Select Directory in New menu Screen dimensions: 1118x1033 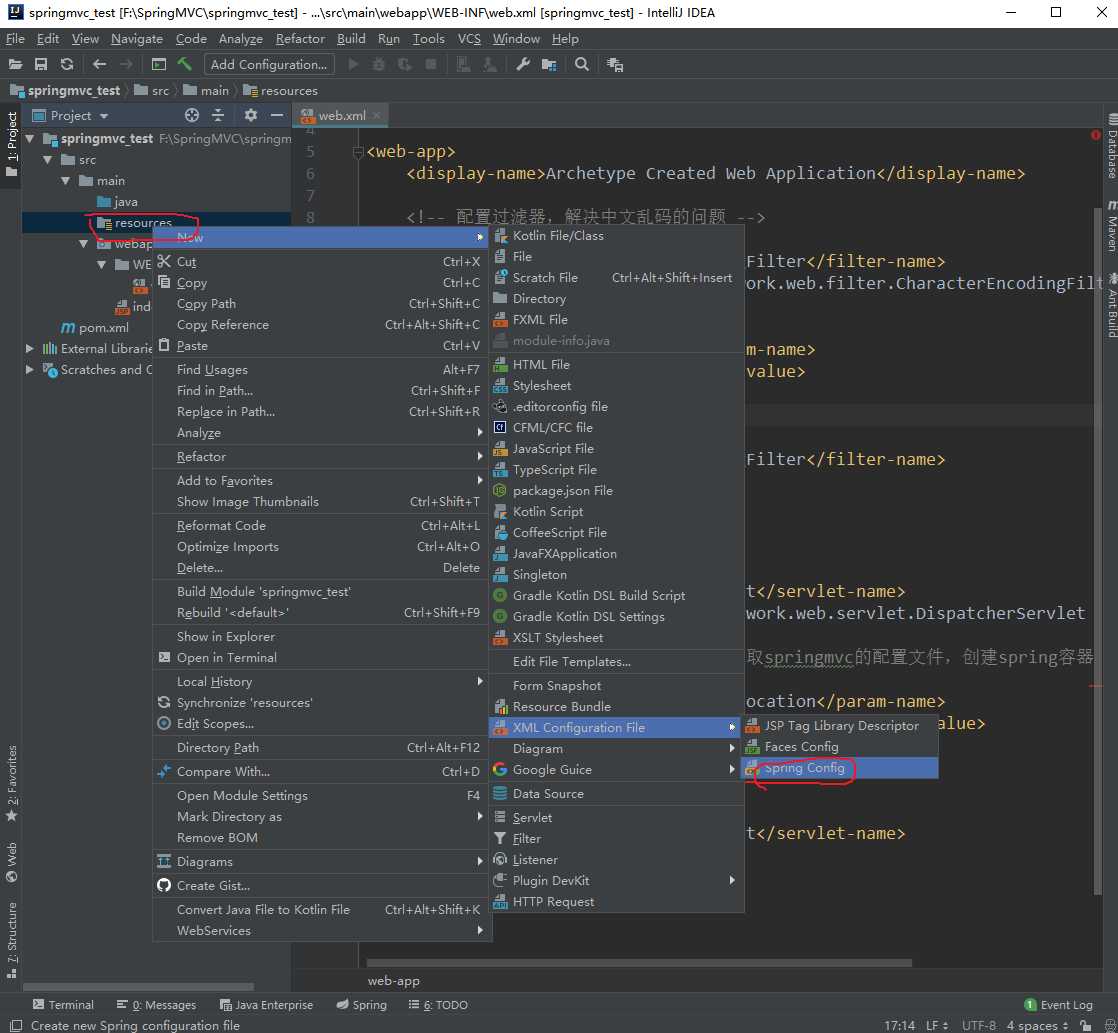pos(617,299)
